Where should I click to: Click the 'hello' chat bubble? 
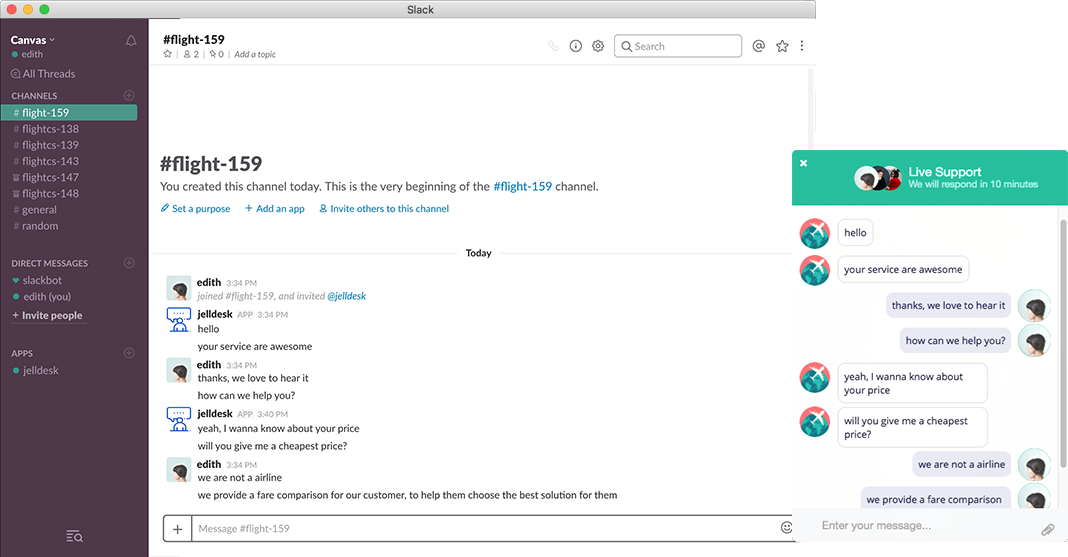point(855,233)
